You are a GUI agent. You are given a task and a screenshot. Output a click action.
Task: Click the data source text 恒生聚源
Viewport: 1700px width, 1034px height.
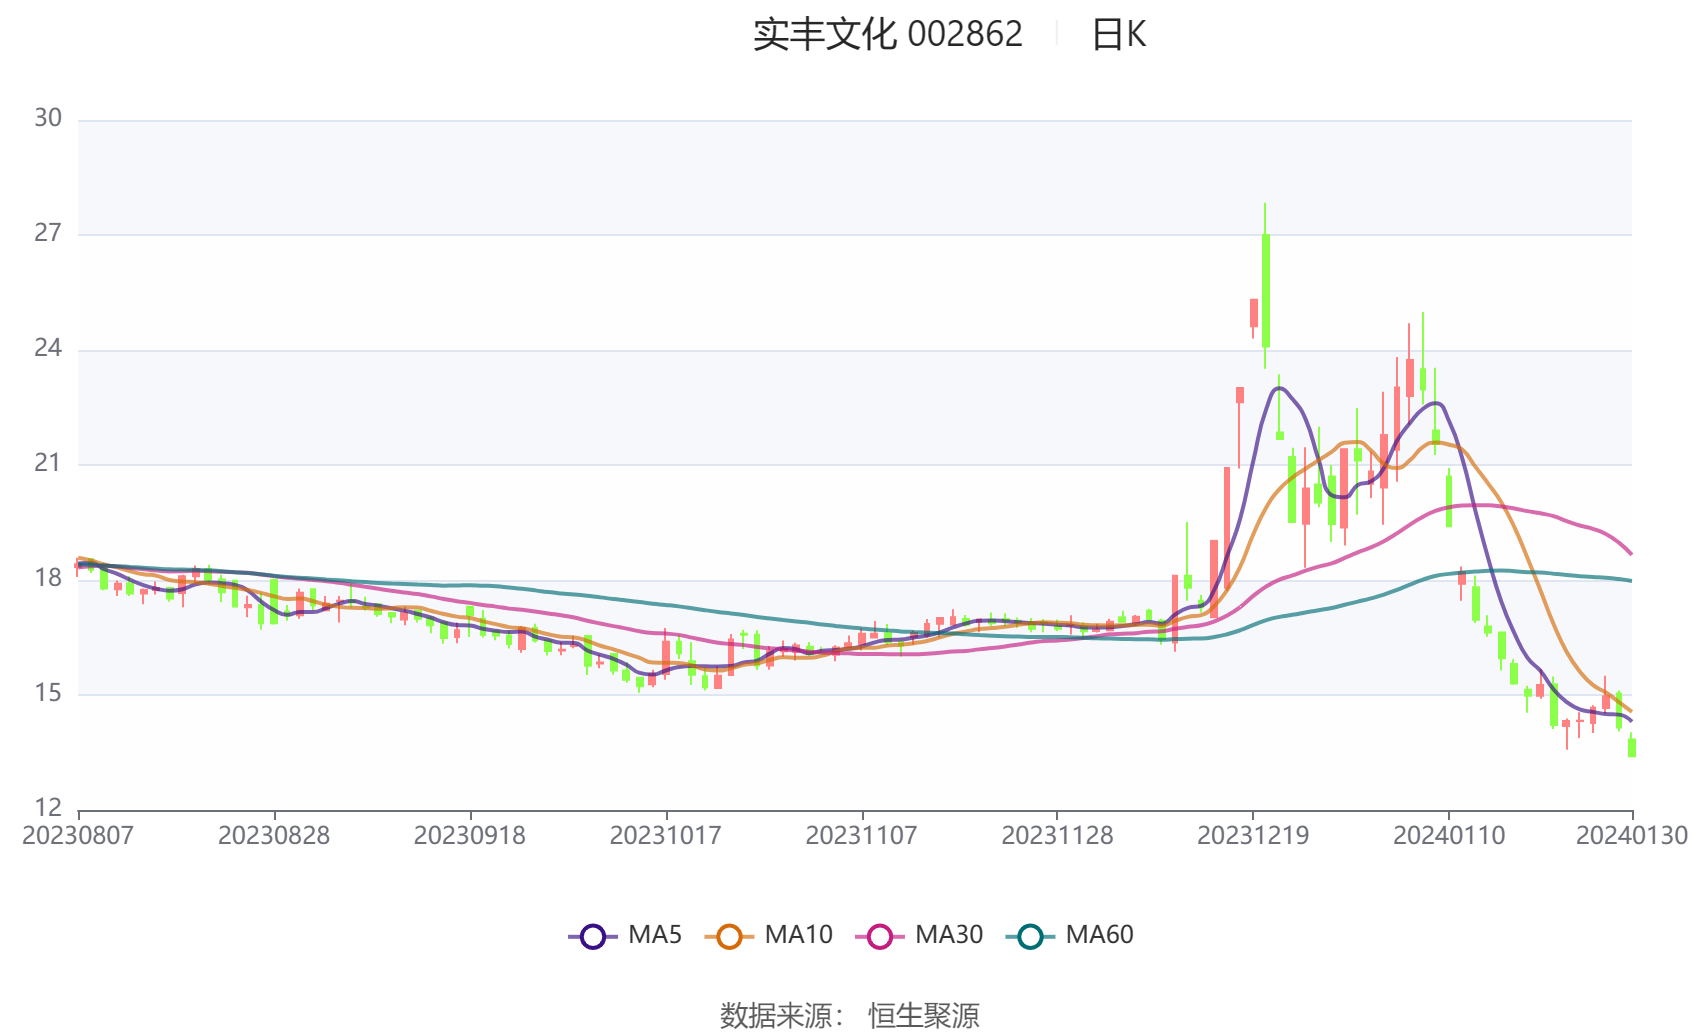[x=924, y=1015]
